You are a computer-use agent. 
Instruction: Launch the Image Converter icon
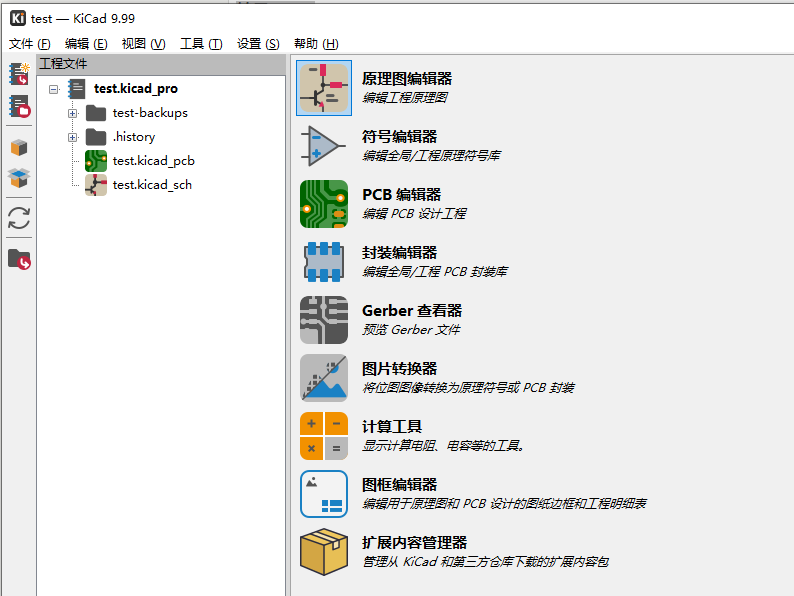[x=324, y=378]
